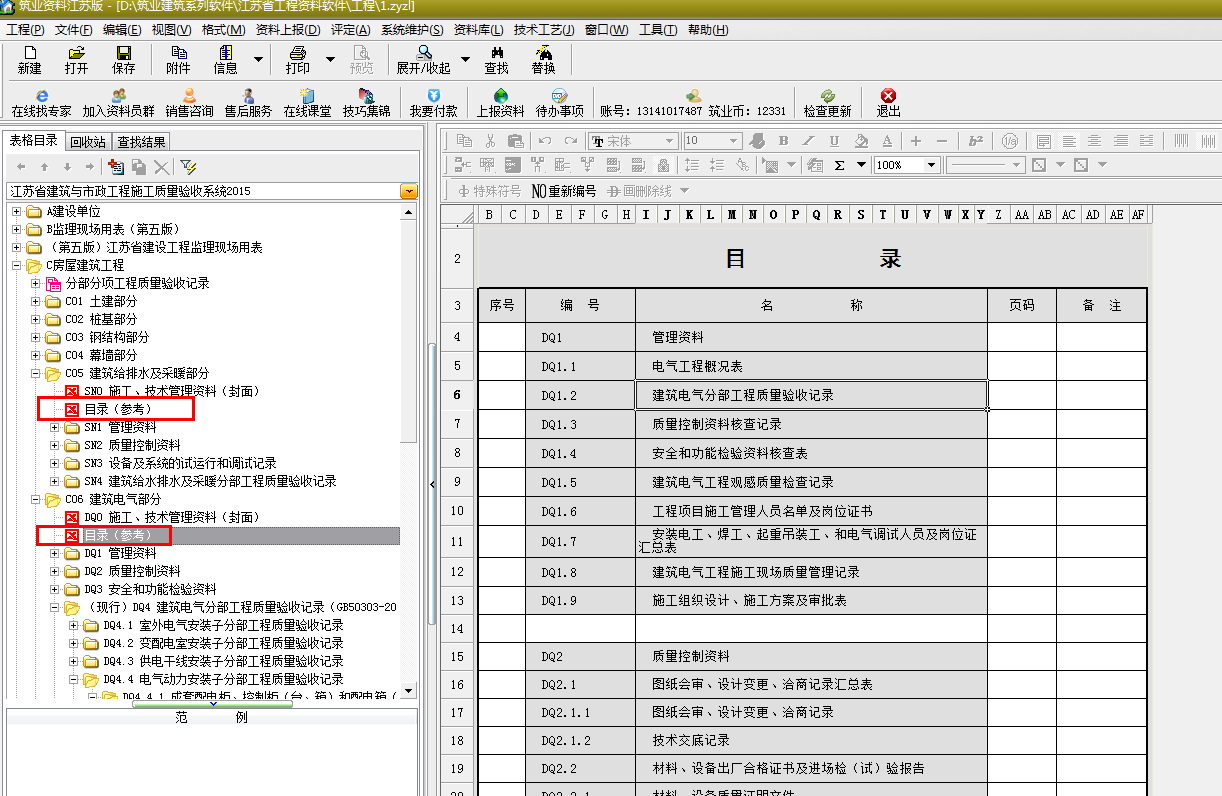Screen dimensions: 1222x796
Task: Select 目录（参考） under C05 建筑给排水
Action: coord(118,409)
